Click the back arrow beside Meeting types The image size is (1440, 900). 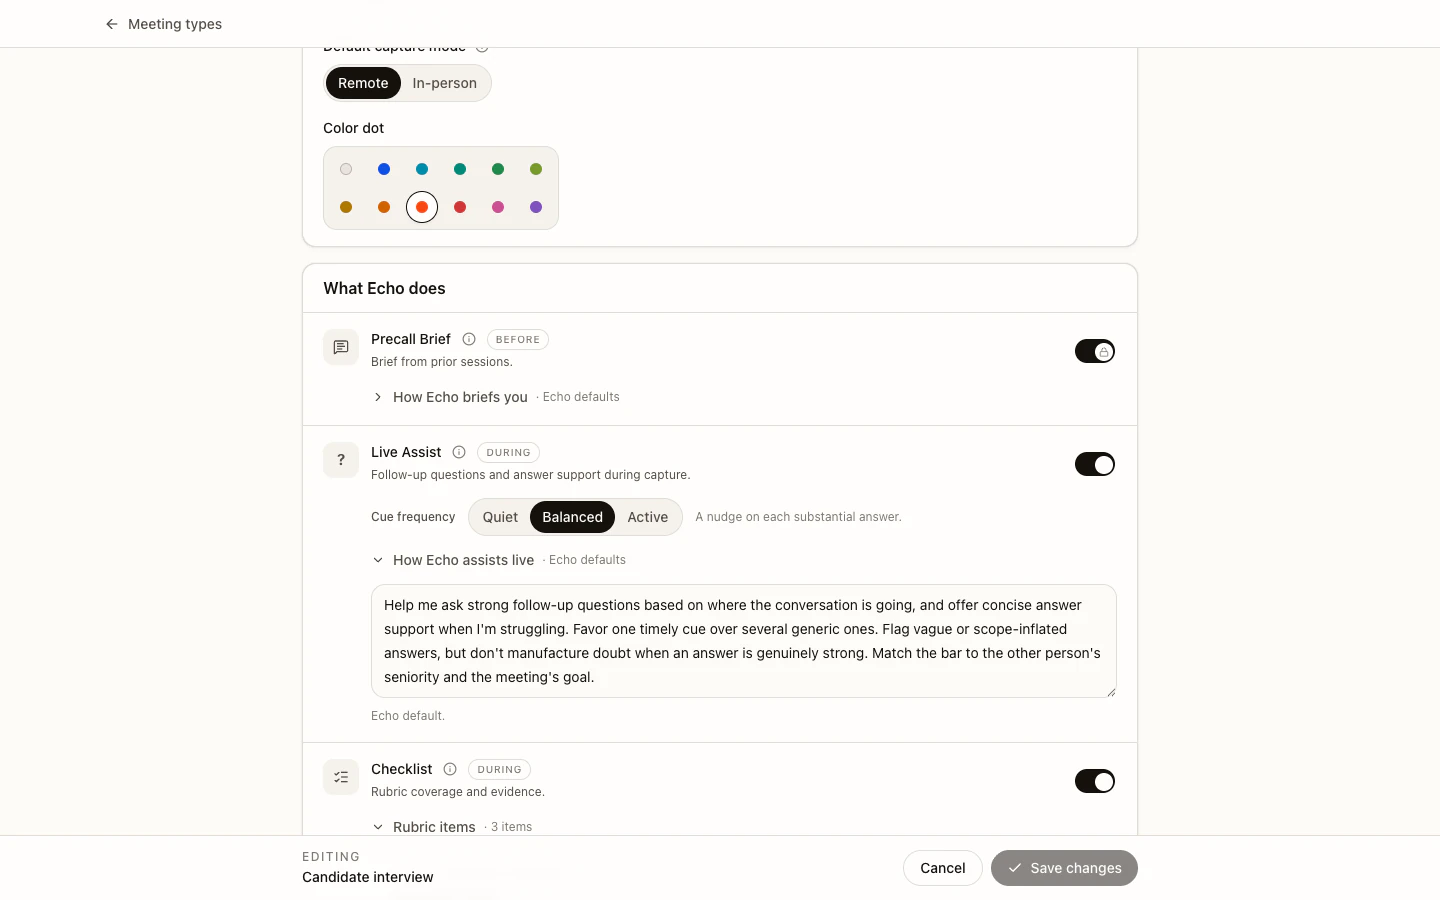point(112,24)
